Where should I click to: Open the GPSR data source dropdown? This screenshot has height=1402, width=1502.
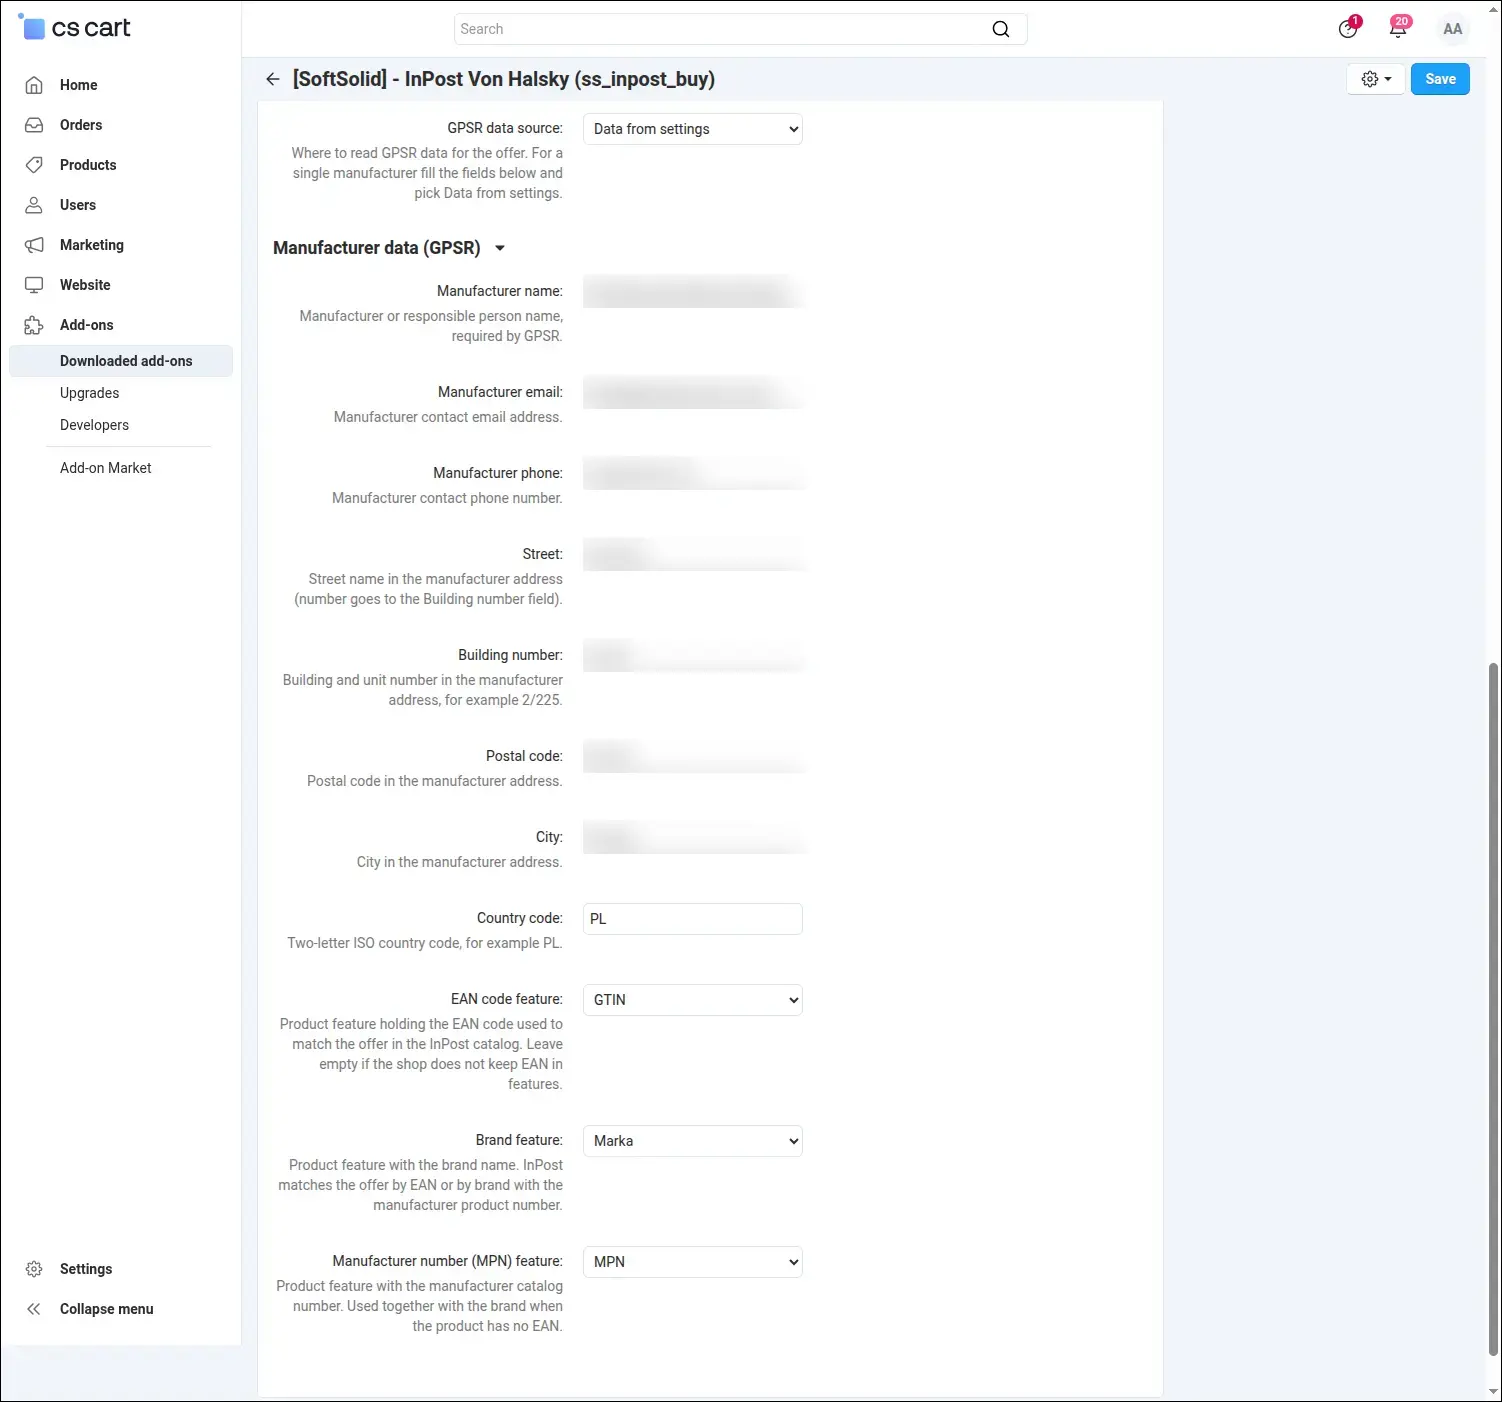click(x=693, y=129)
